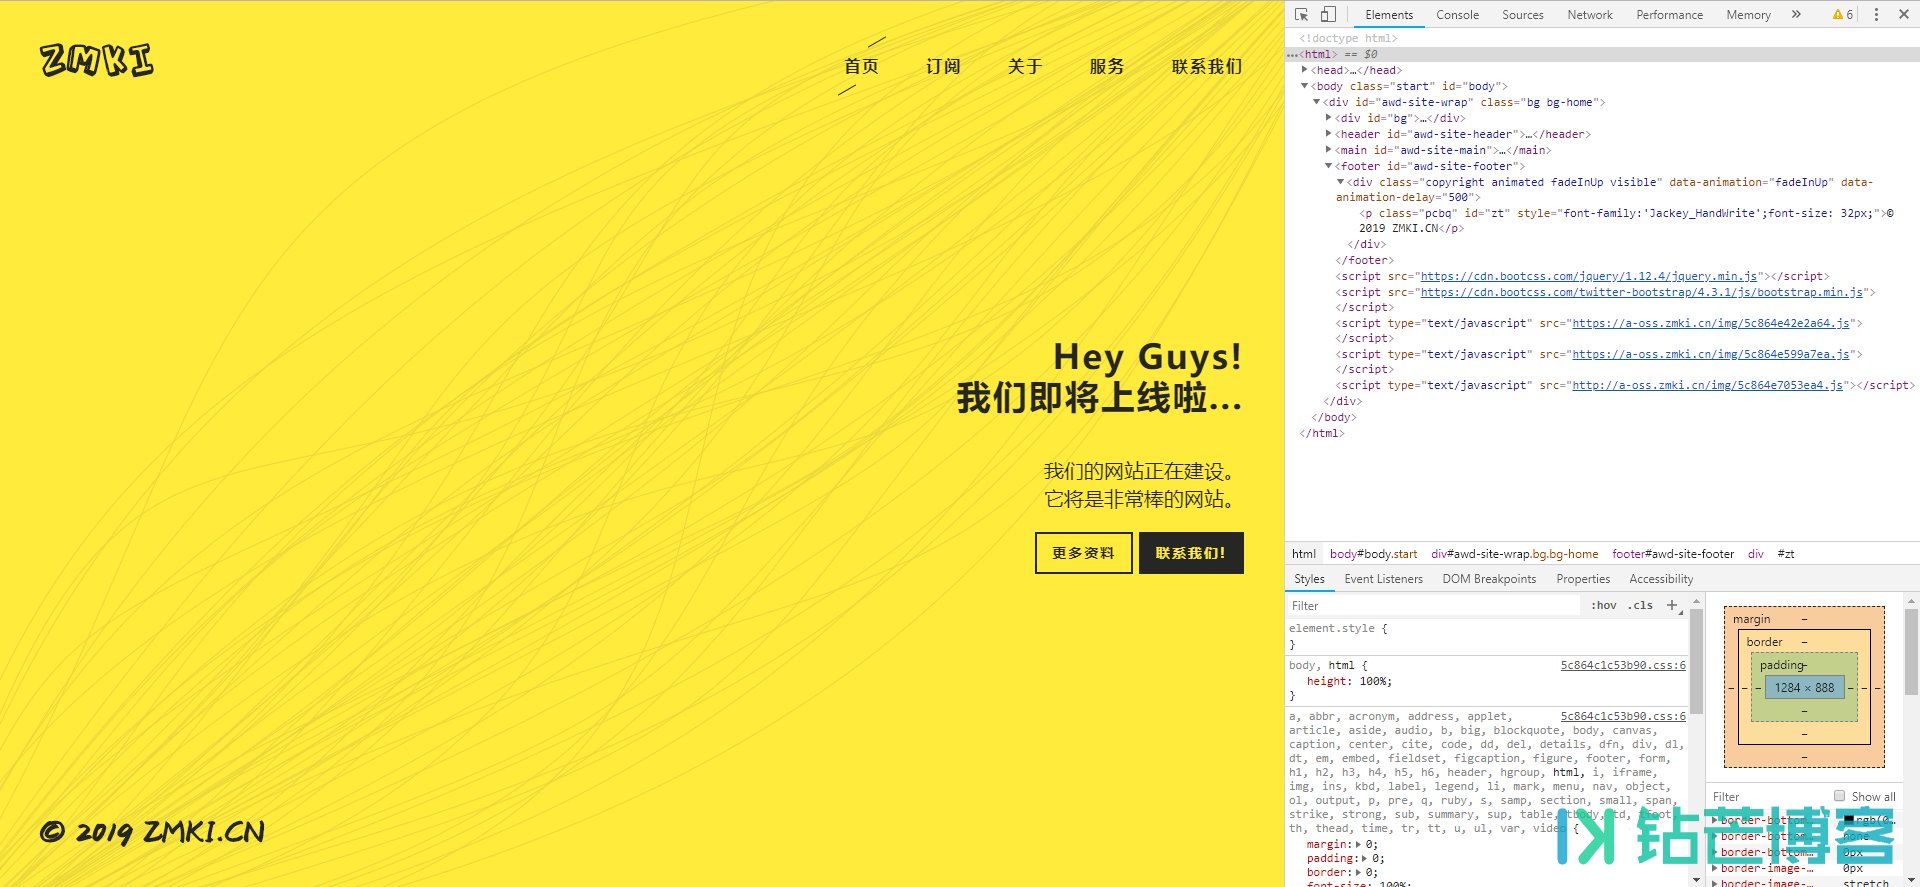Expand margin shorthand in Styles
The height and width of the screenshot is (887, 1920).
[x=1359, y=844]
